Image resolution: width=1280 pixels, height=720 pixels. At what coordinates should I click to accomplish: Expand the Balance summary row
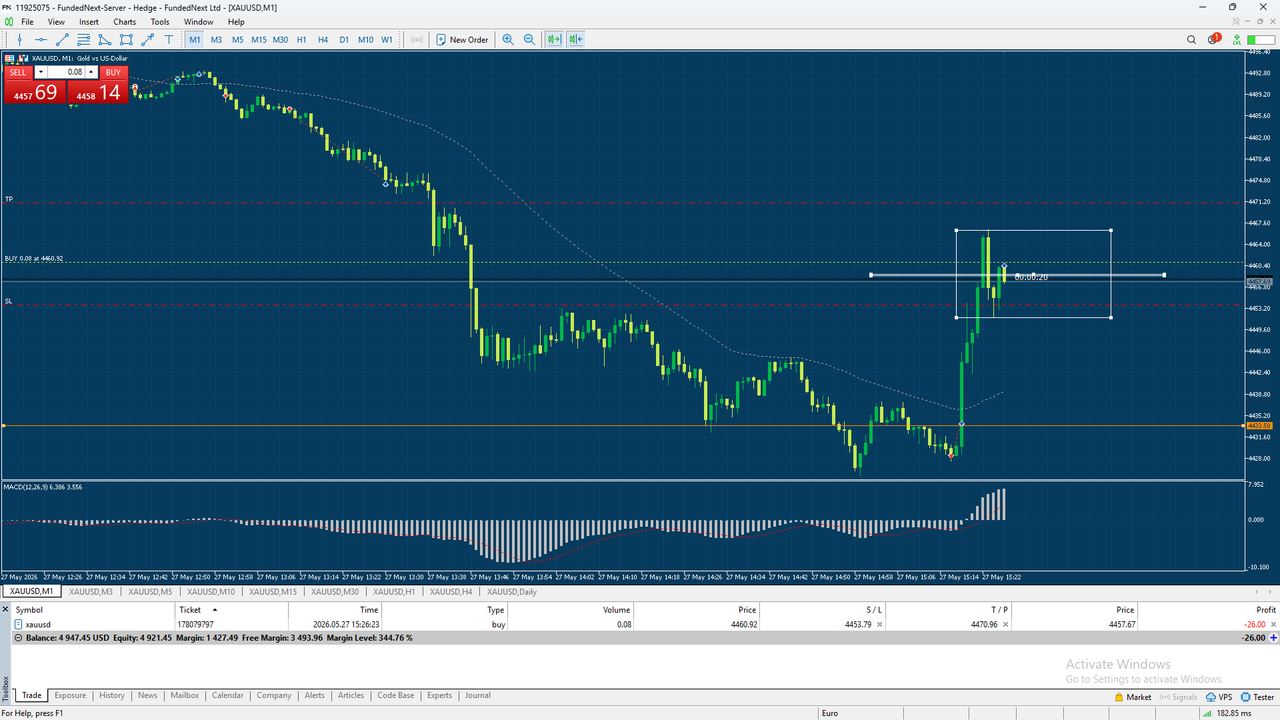[18, 637]
